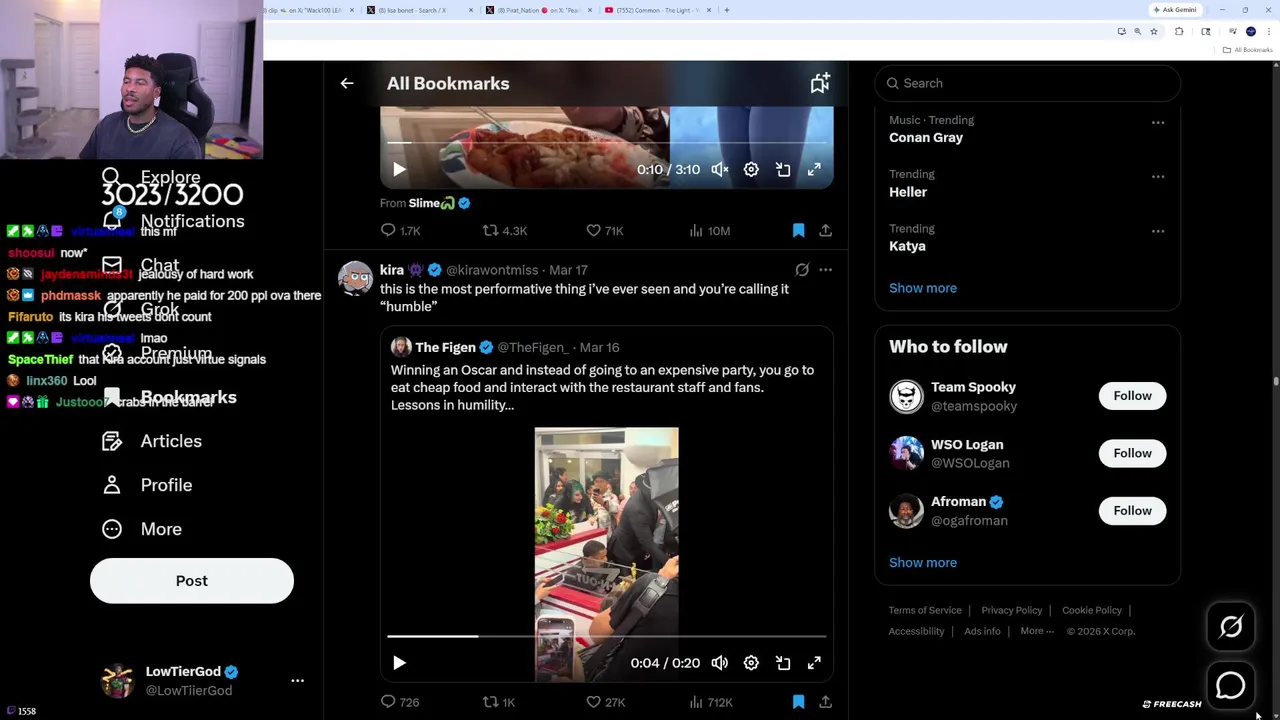Image resolution: width=1280 pixels, height=720 pixels.
Task: Open Notifications in sidebar
Action: coord(173,221)
